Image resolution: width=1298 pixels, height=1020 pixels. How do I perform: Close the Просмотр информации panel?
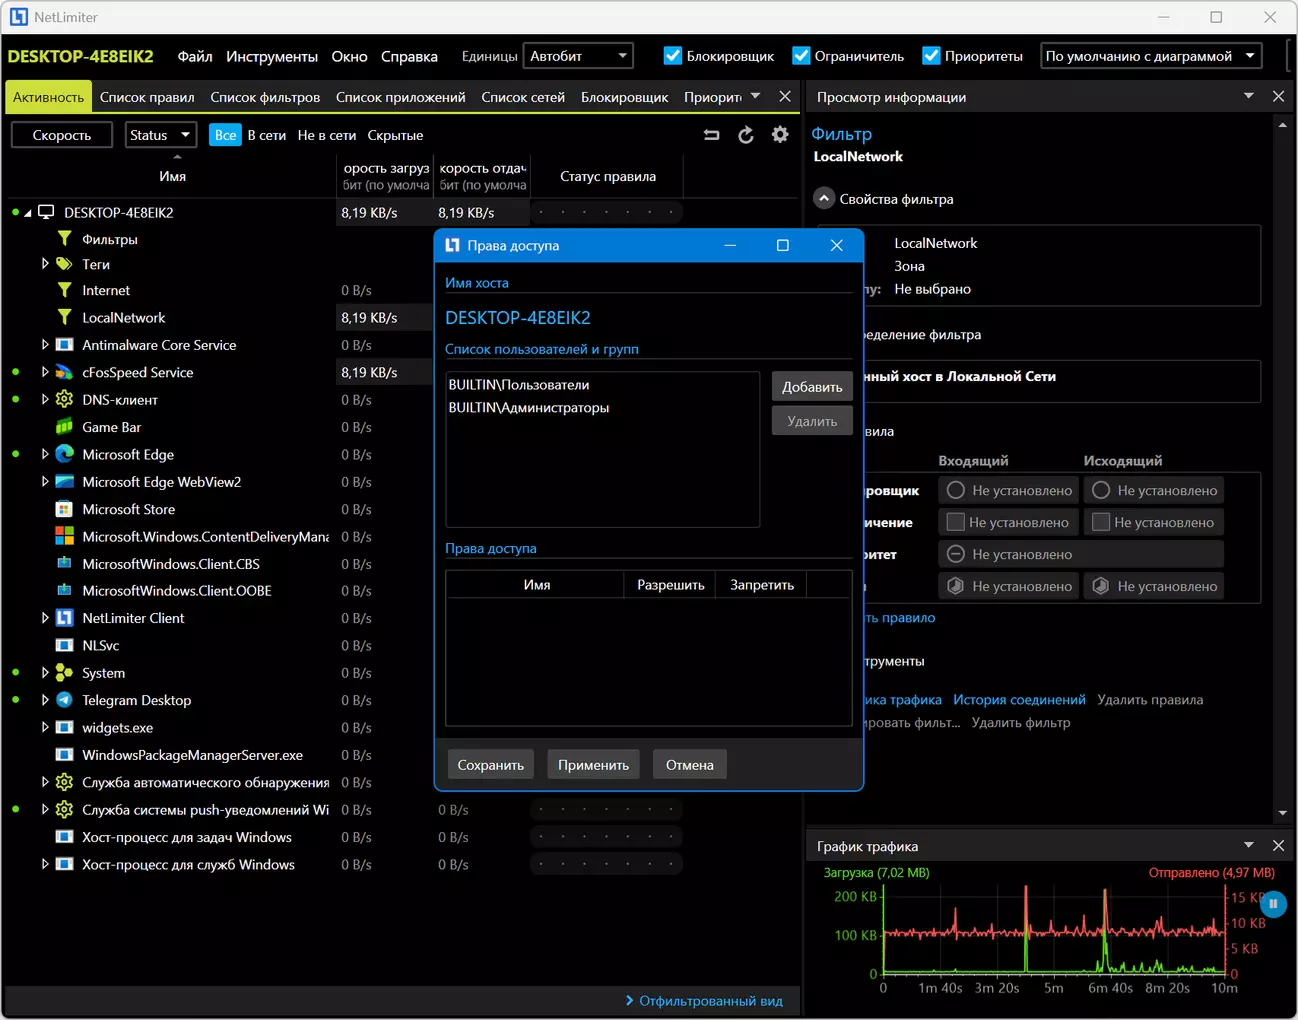(1278, 96)
